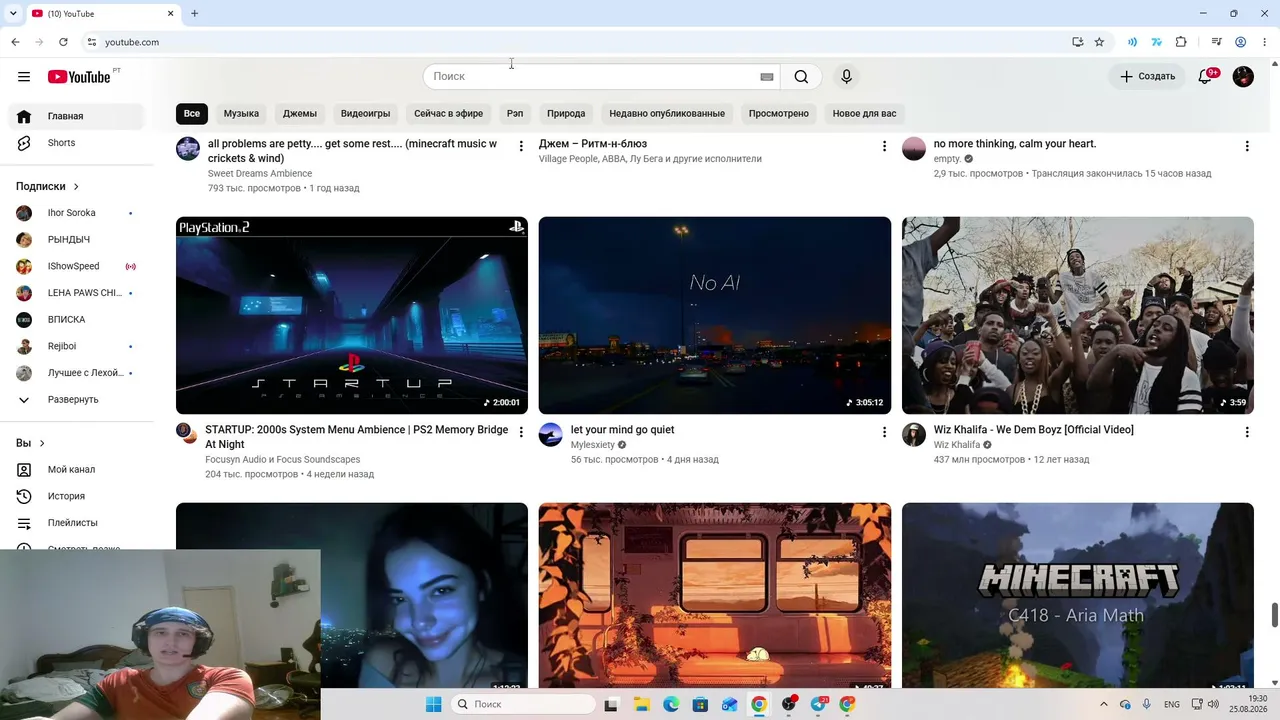
Task: Click the search magnifier button
Action: click(801, 77)
